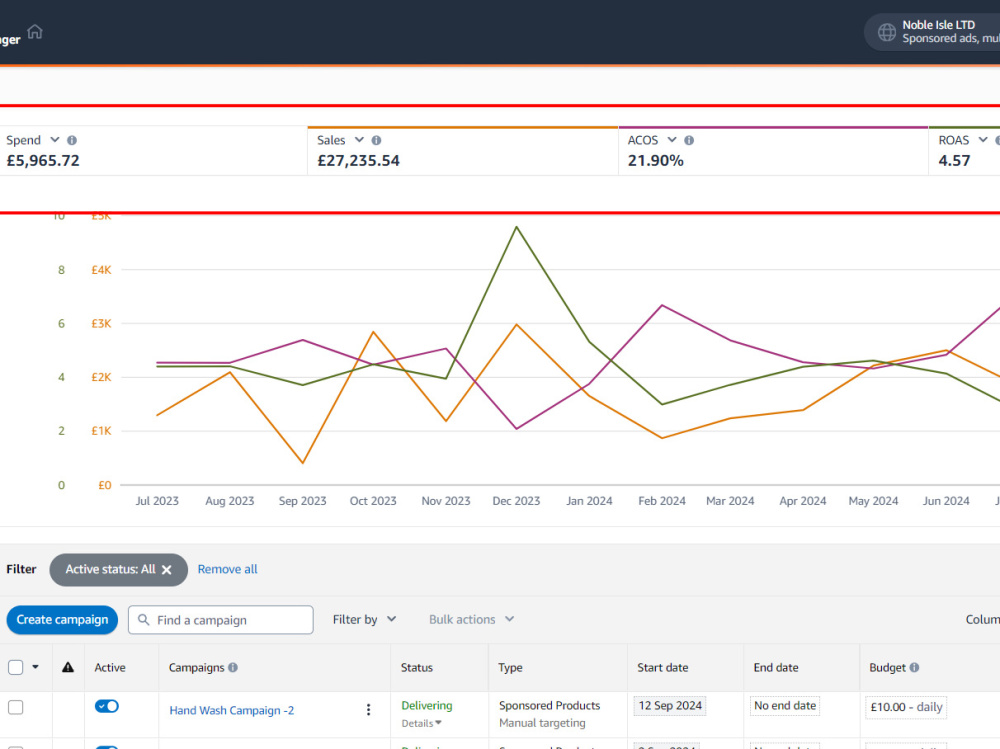Edit the No end date field
Screen dimensions: 1000x749
[x=785, y=706]
